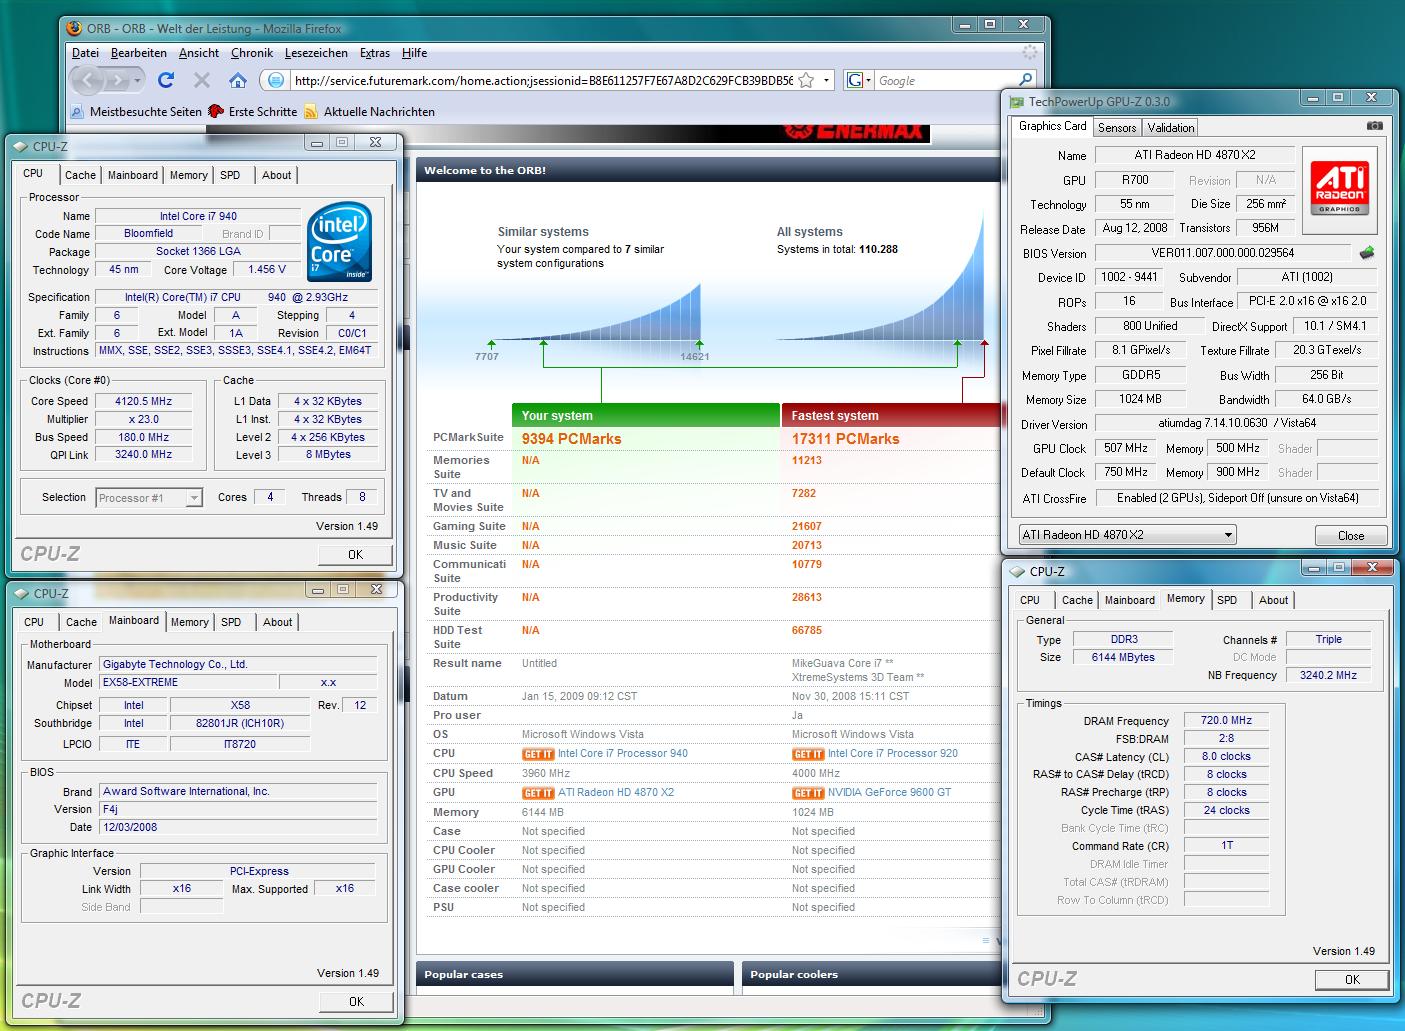Open NVIDIA GeForce 9600 GT link

click(890, 793)
